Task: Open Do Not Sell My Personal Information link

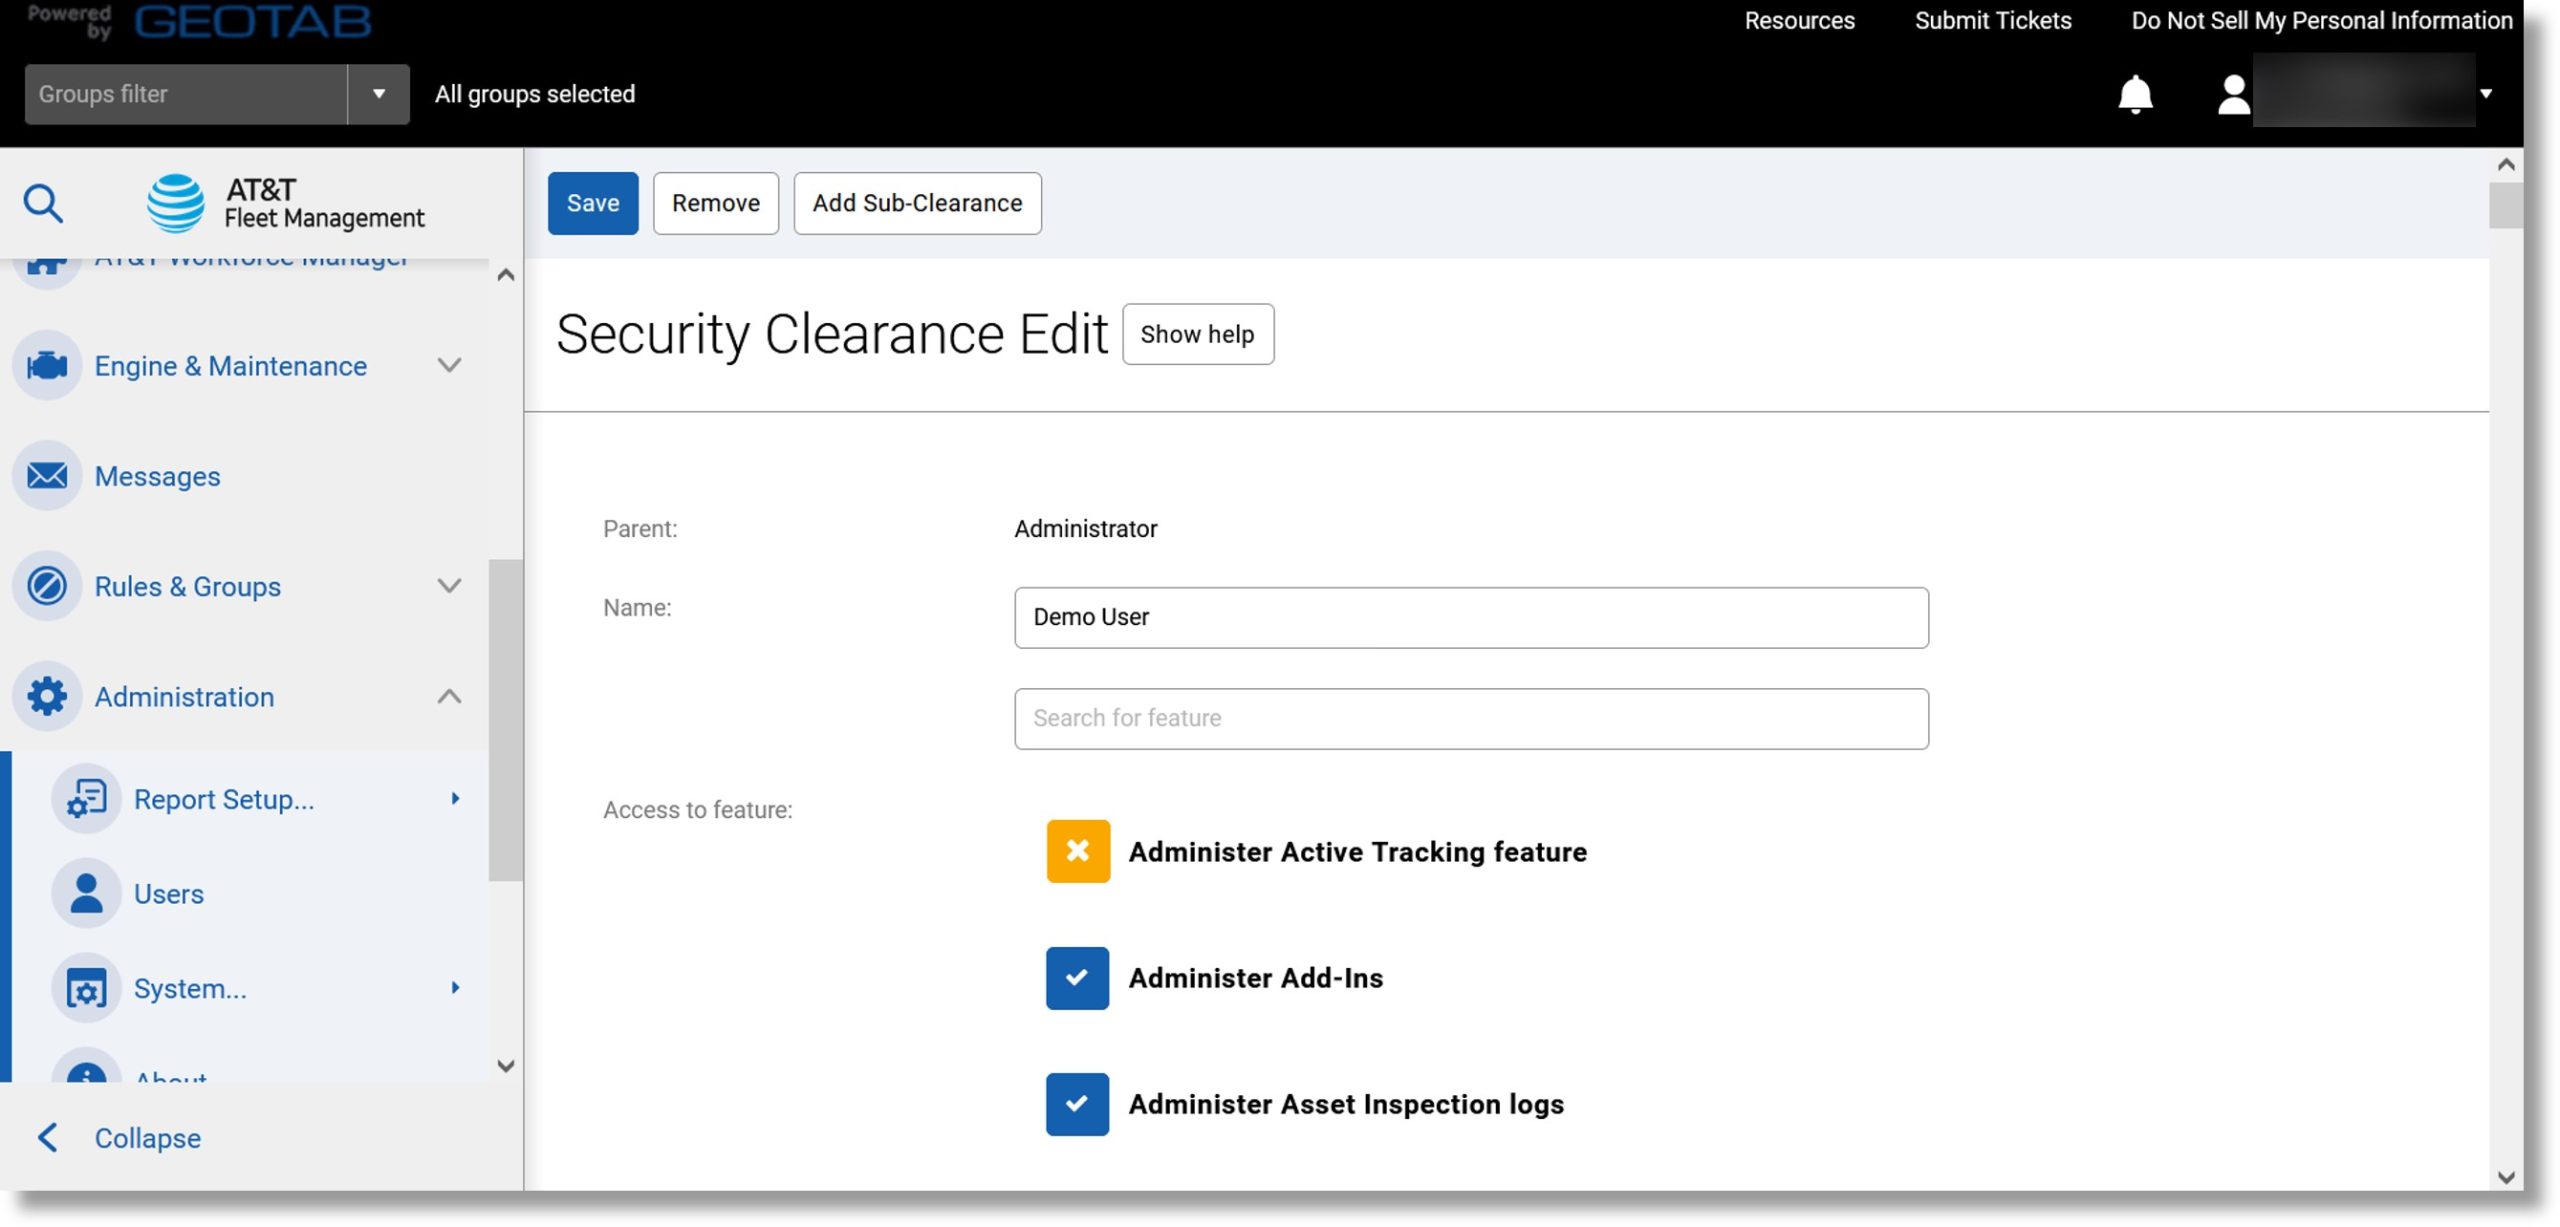Action: [2322, 20]
